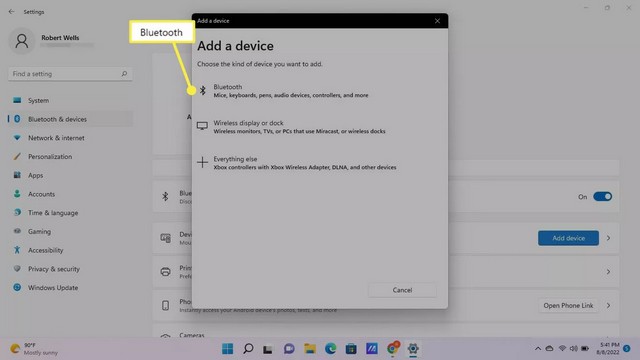Open Microsoft Store from taskbar
The image size is (640, 360).
click(x=351, y=349)
